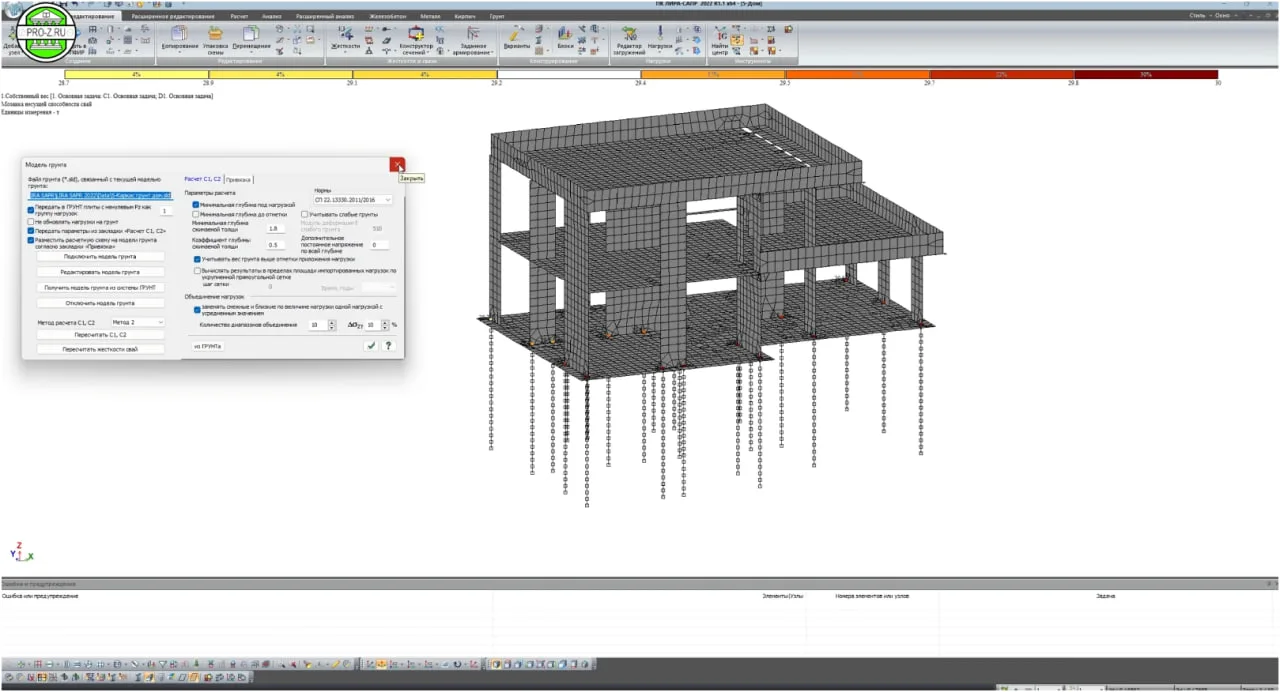Expand the Нормы СП 22.13330 dropdown

click(x=353, y=200)
